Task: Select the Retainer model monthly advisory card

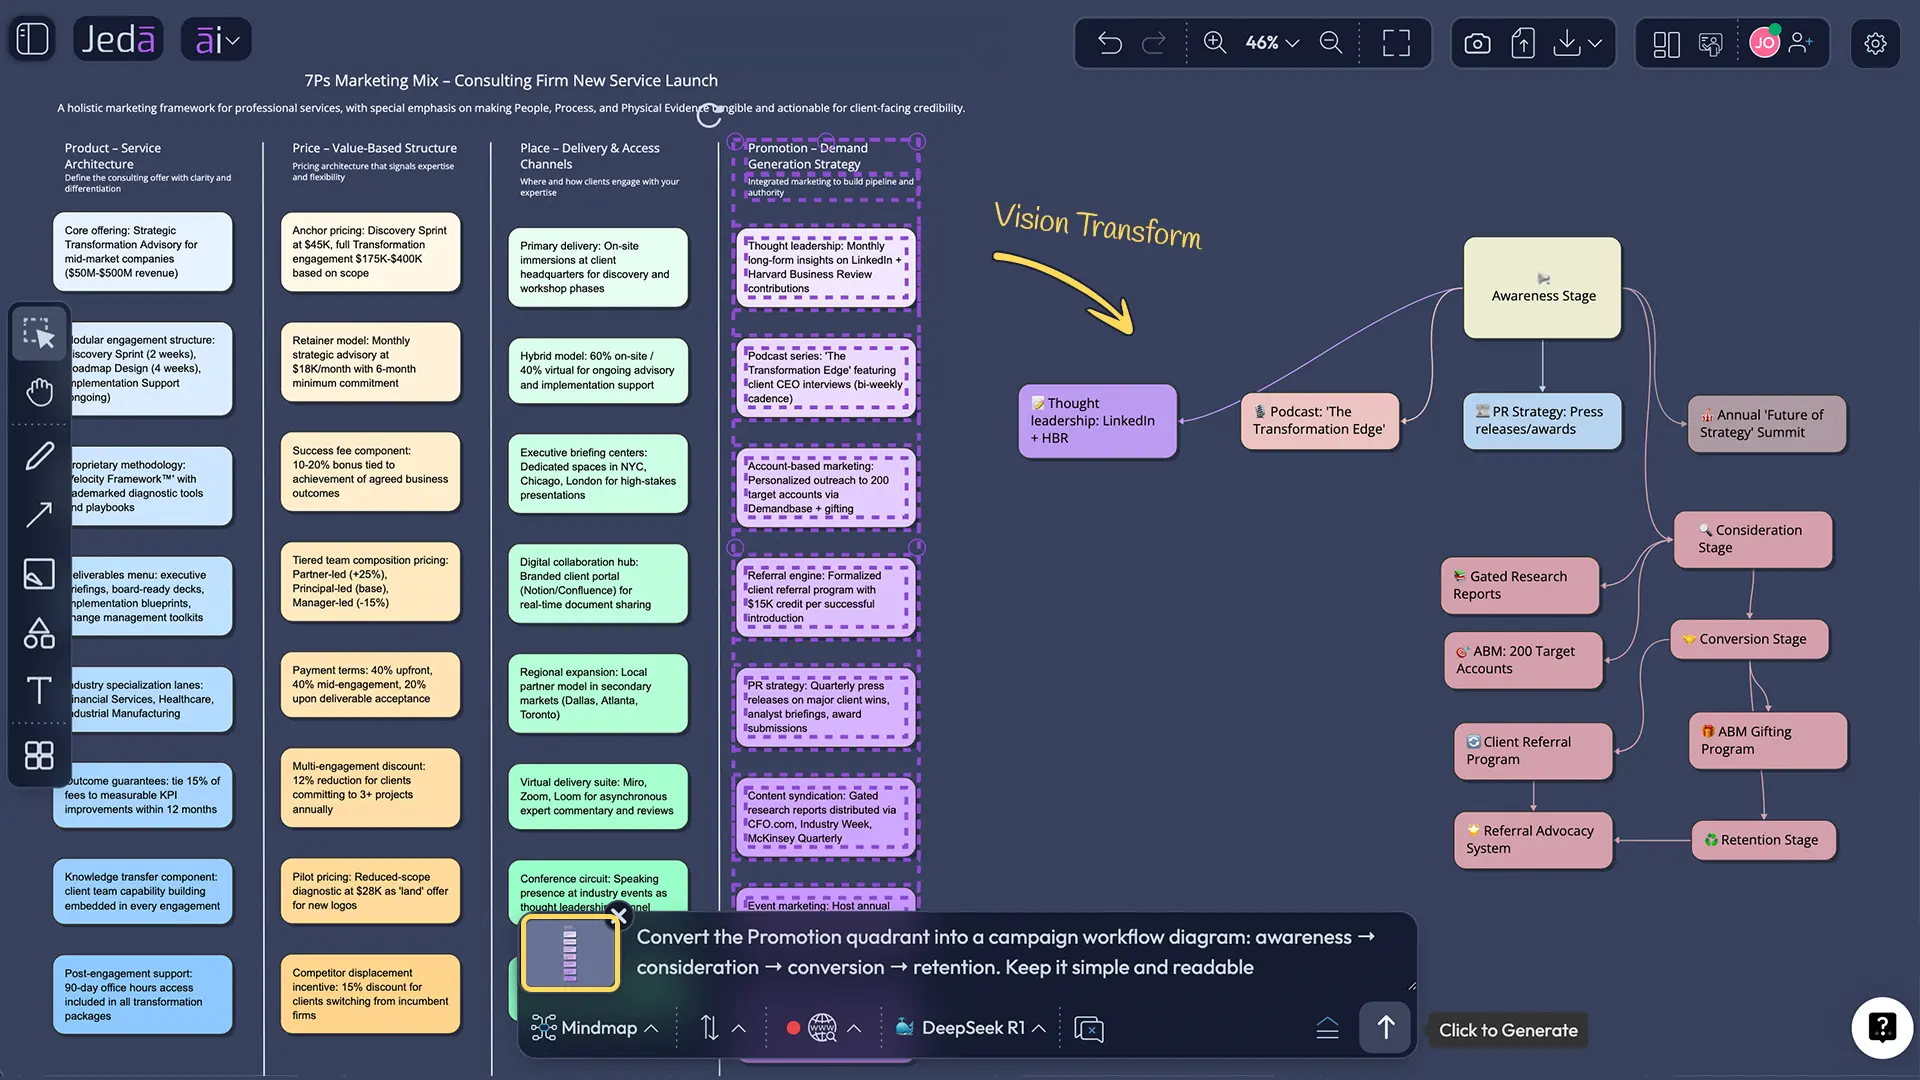Action: pyautogui.click(x=370, y=362)
